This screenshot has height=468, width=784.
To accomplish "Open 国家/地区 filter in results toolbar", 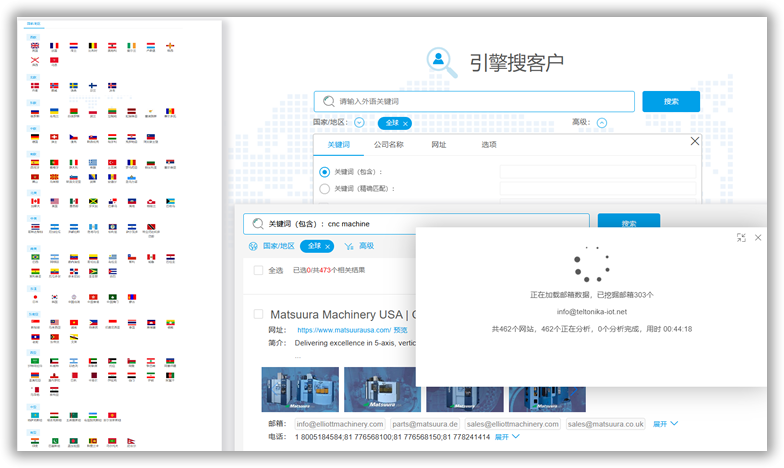I will [x=272, y=246].
